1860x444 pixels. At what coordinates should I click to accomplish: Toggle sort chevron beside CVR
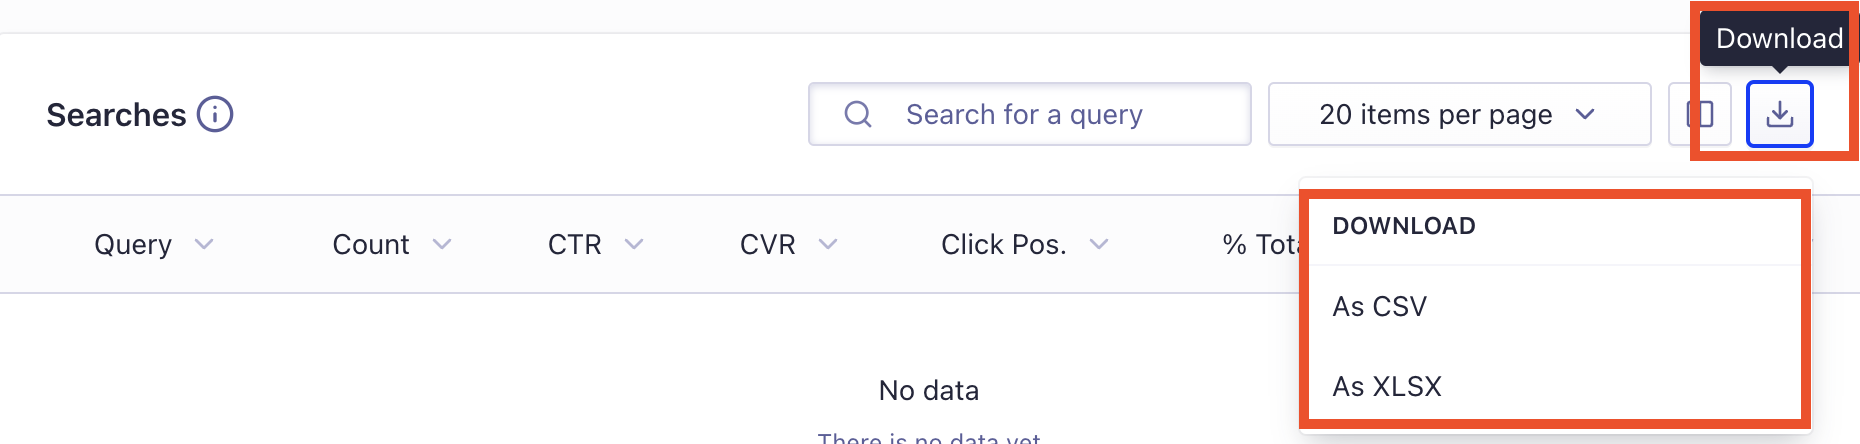[828, 244]
